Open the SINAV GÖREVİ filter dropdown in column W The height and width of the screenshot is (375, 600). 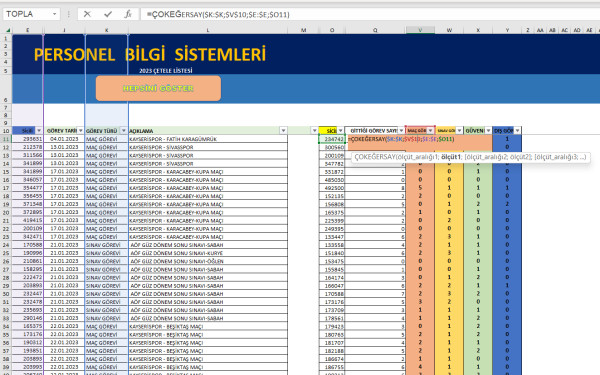coord(459,130)
